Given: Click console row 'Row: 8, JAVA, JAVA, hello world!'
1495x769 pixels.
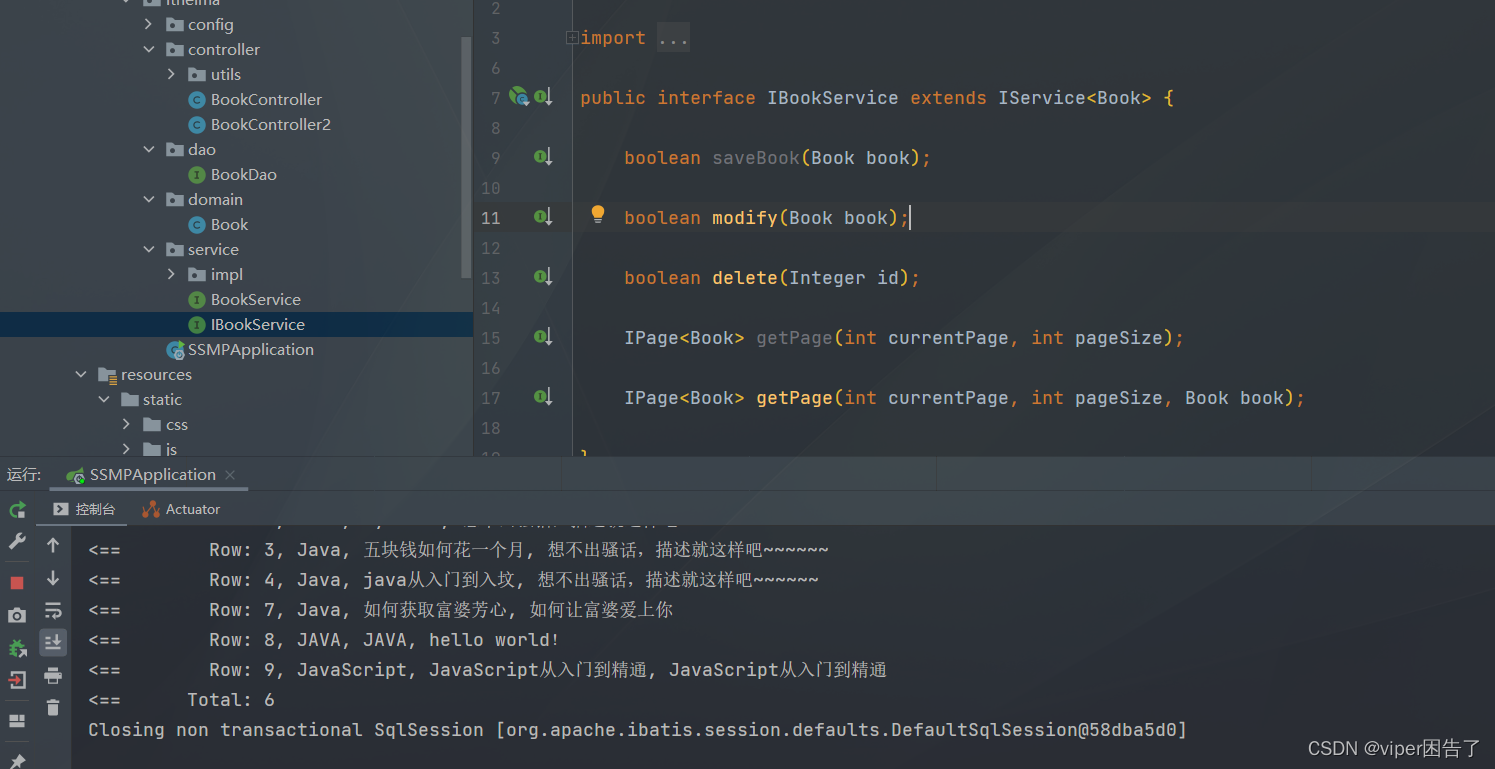Looking at the screenshot, I should 384,640.
